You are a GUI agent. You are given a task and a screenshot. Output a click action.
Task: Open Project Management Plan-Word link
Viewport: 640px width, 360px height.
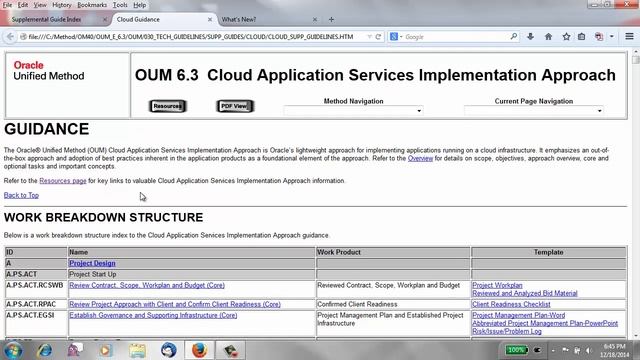click(x=518, y=316)
